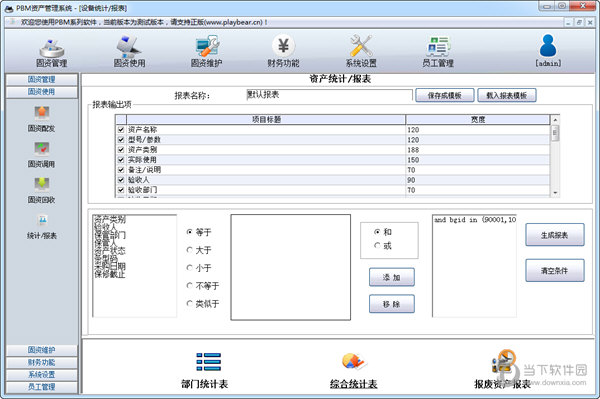Open the 财务功能 yen icon

click(283, 46)
